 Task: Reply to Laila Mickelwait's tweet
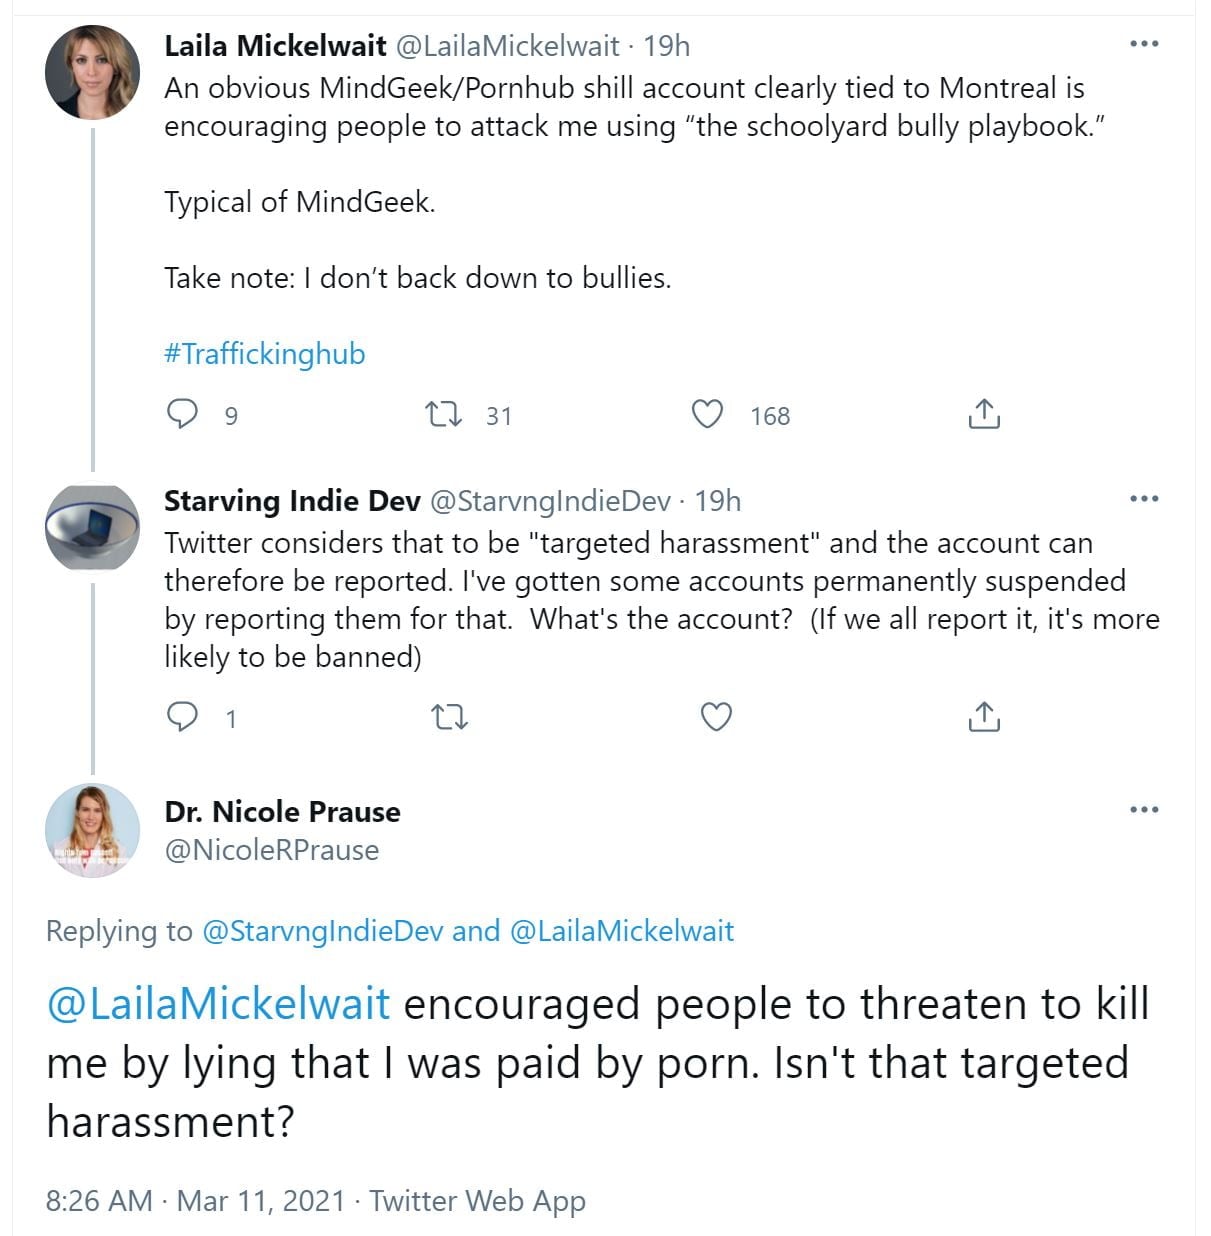tap(182, 414)
